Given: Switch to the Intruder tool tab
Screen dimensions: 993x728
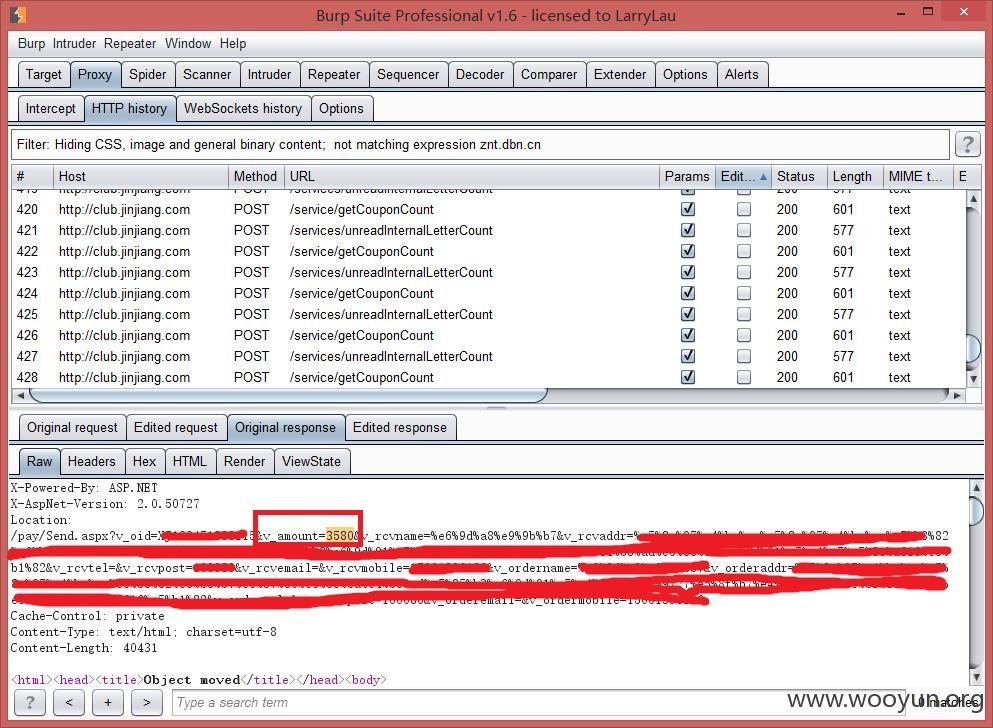Looking at the screenshot, I should click(269, 75).
